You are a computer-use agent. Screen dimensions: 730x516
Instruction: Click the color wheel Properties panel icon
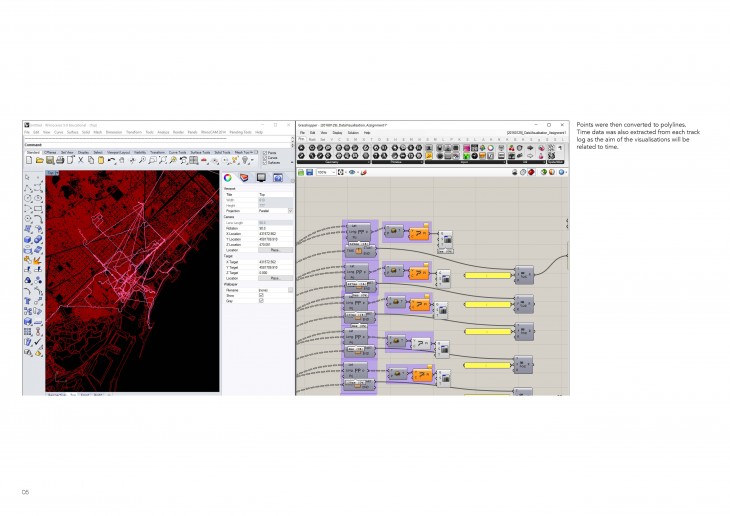point(229,177)
